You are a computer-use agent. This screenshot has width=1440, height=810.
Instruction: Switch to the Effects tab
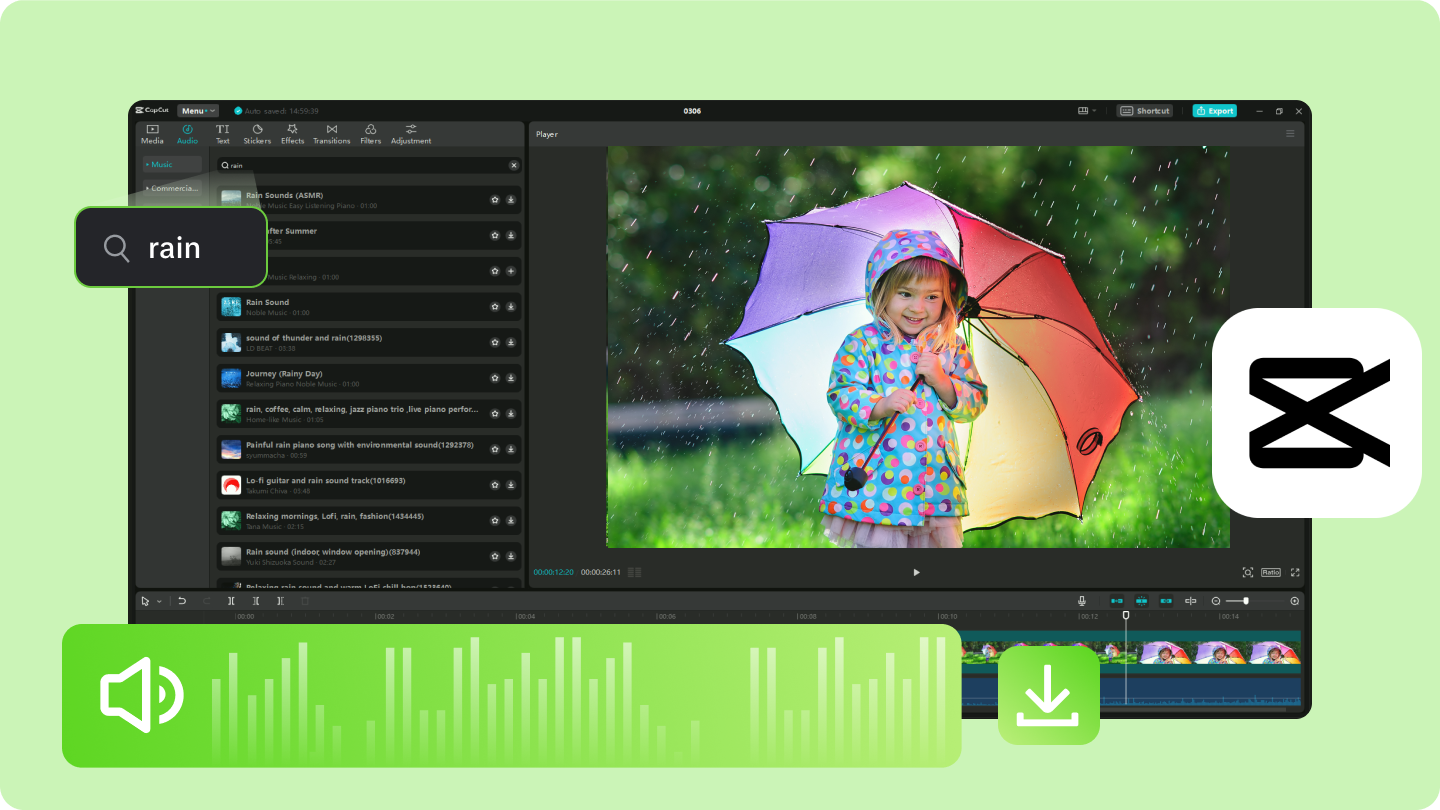tap(292, 134)
